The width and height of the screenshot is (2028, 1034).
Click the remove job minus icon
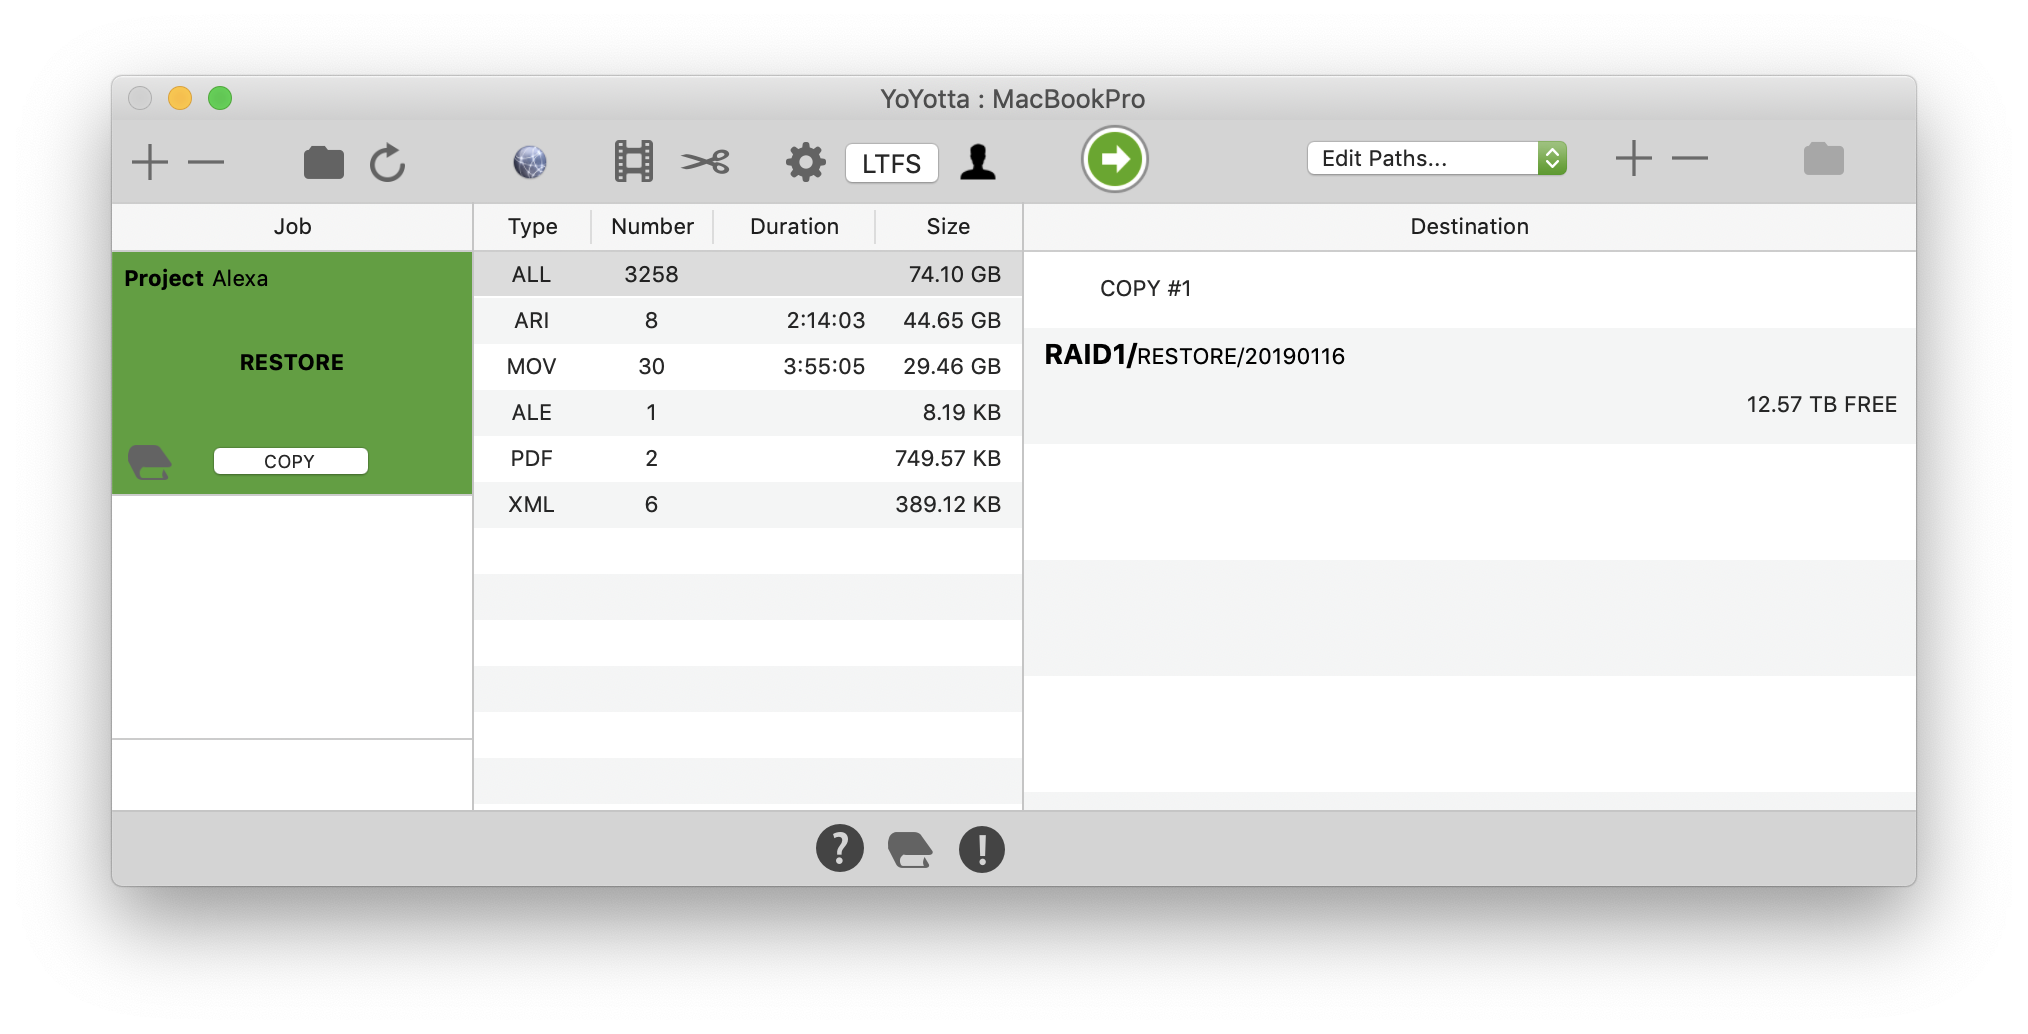[x=206, y=162]
